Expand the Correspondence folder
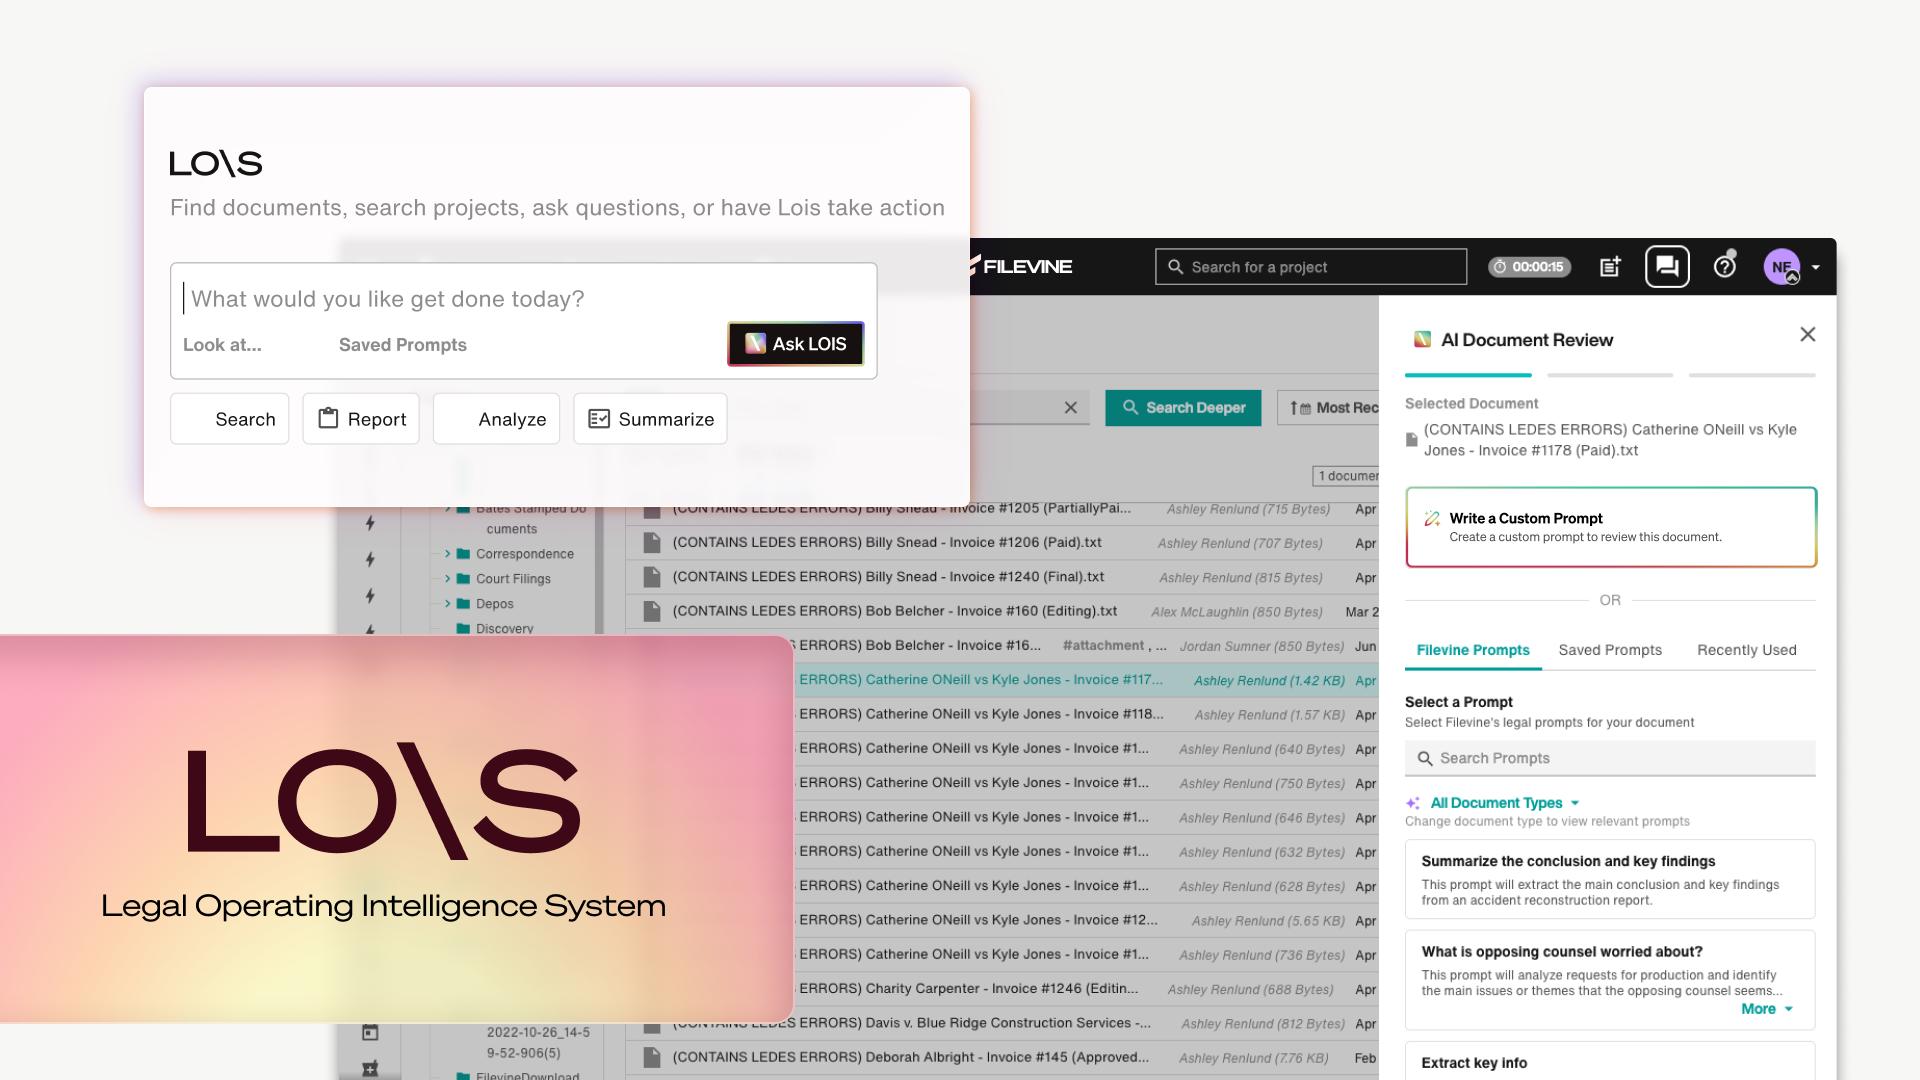This screenshot has width=1920, height=1080. (x=447, y=553)
